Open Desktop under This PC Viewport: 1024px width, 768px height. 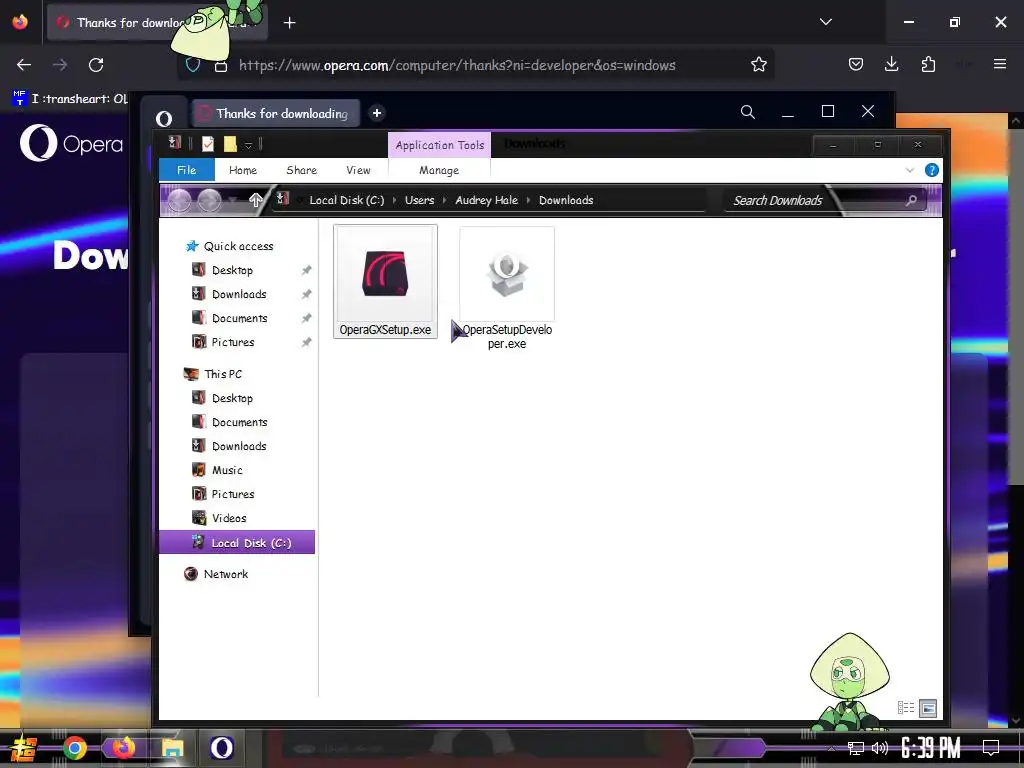tap(222, 398)
